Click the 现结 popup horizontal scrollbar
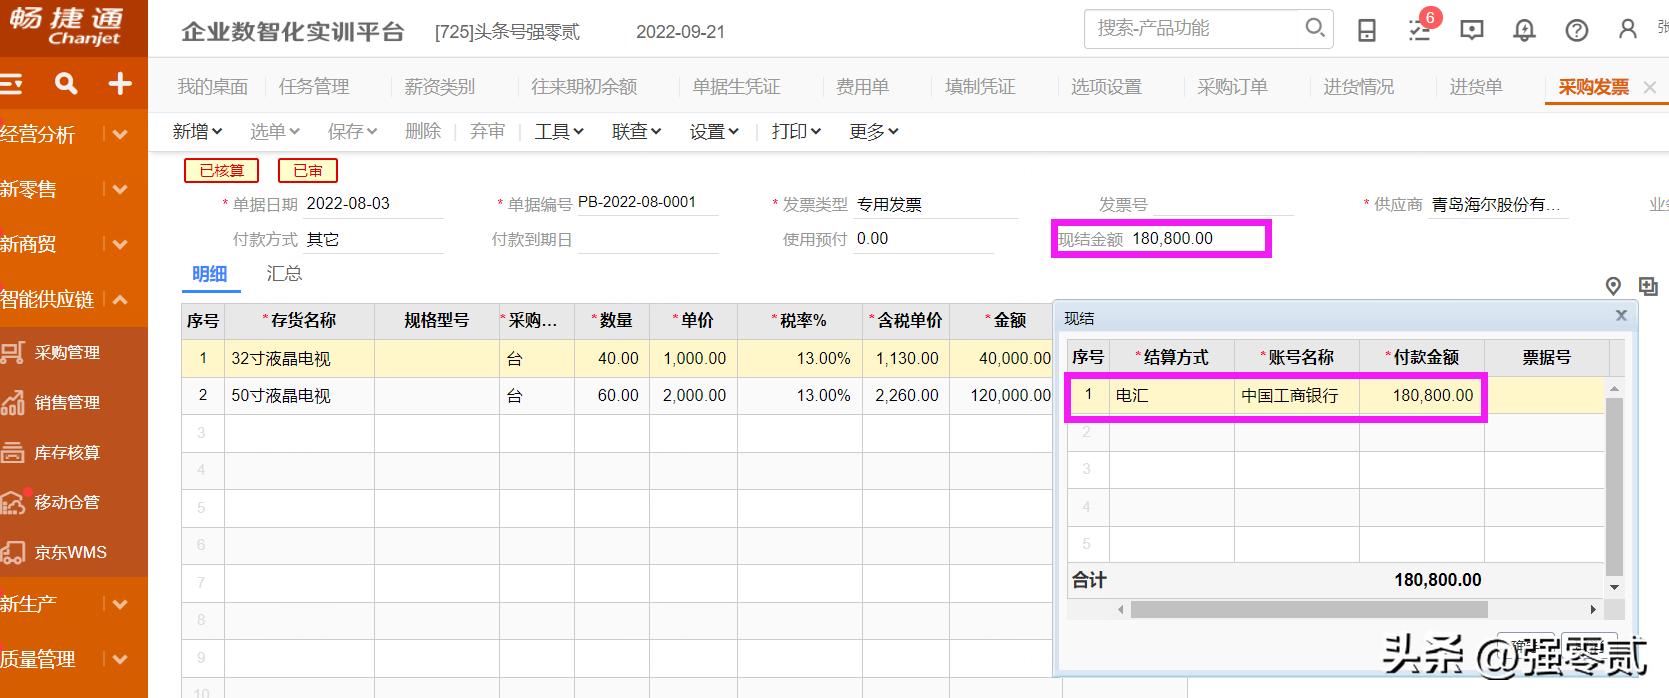1669x698 pixels. pos(1308,609)
